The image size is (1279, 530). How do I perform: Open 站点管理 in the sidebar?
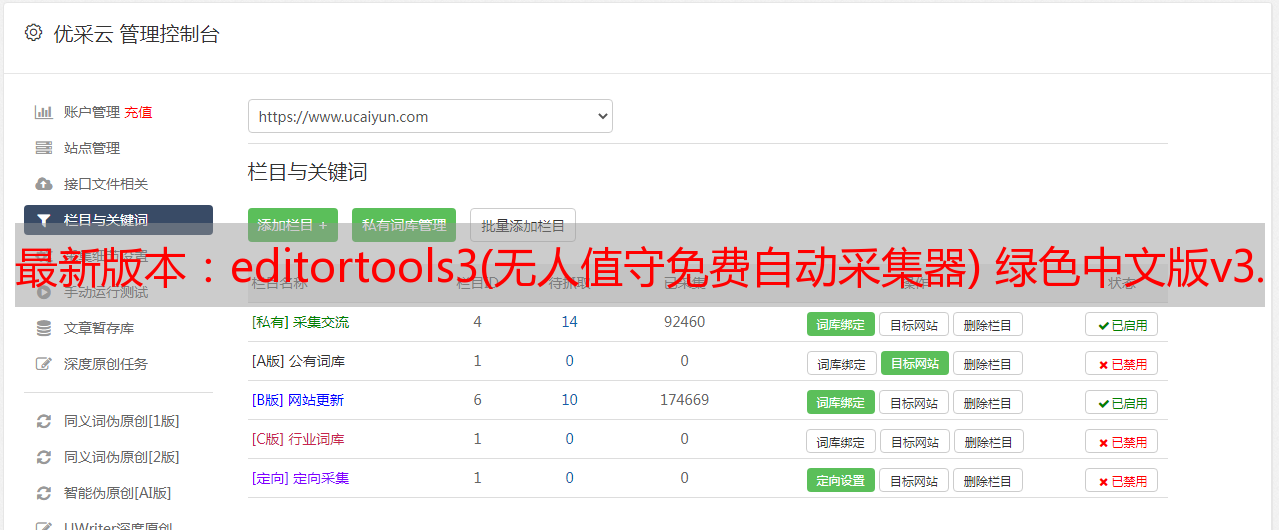click(x=91, y=148)
